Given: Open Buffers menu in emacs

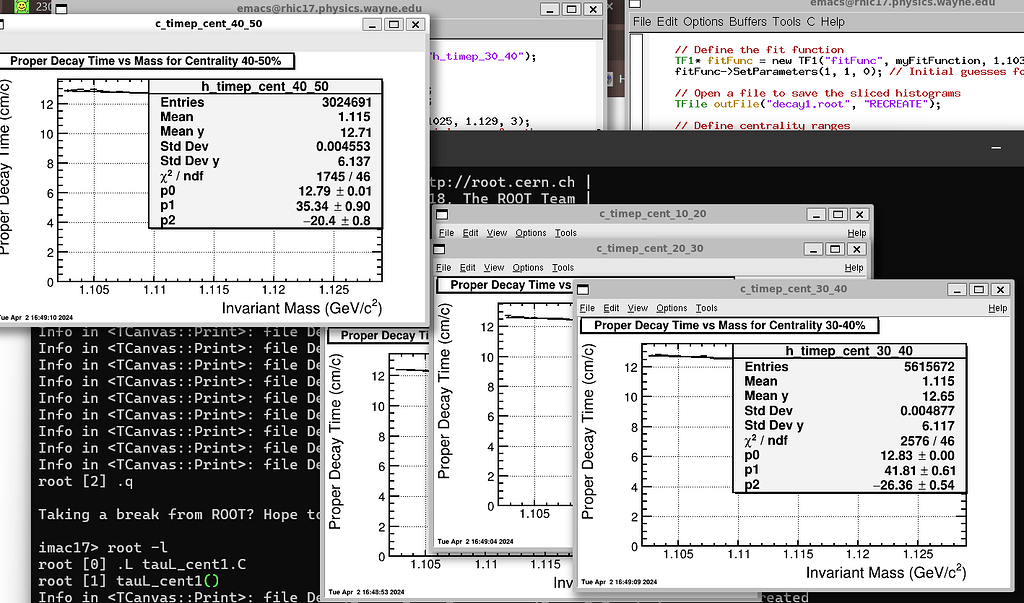Looking at the screenshot, I should (749, 21).
